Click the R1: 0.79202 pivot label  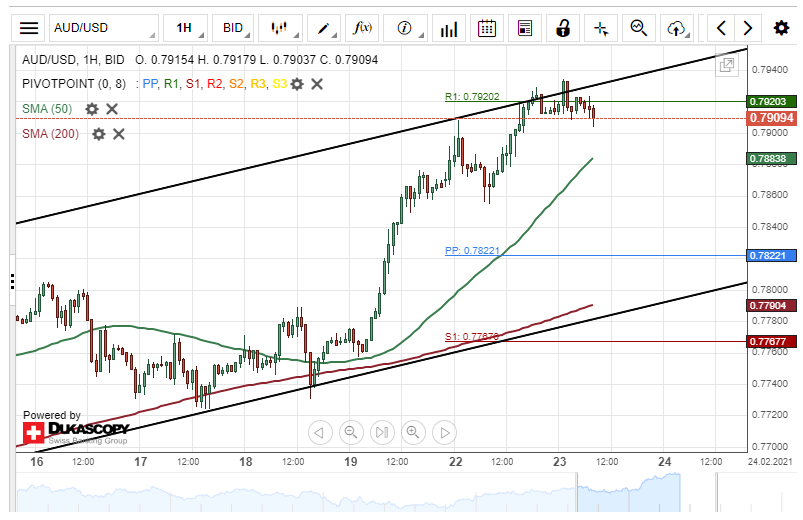(x=472, y=96)
